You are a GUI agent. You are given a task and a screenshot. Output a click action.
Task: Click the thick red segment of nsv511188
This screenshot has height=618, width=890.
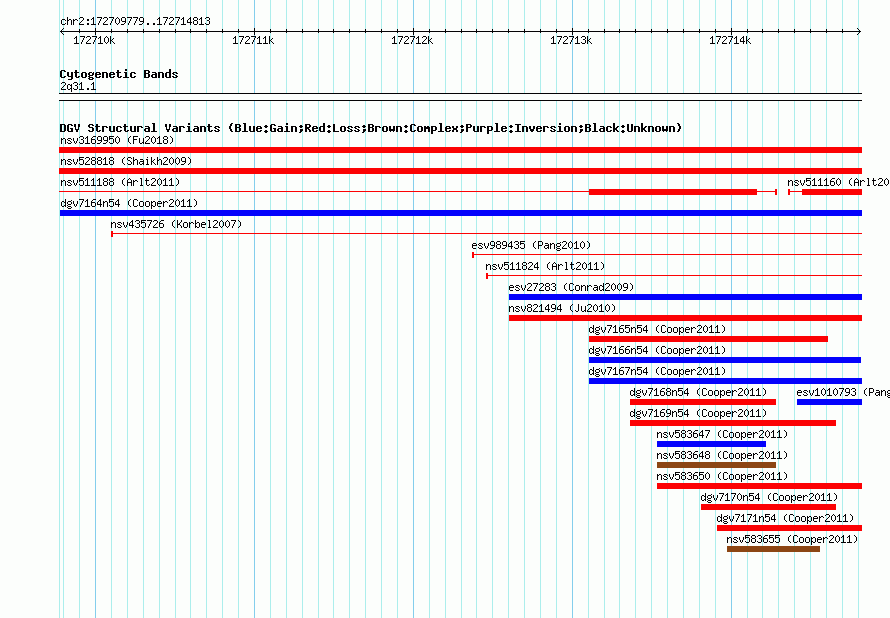pyautogui.click(x=673, y=192)
